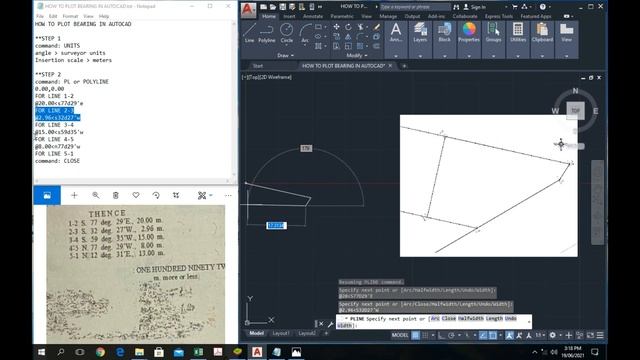640x360 pixels.
Task: Open the Annotation text panel
Action: tap(396, 33)
